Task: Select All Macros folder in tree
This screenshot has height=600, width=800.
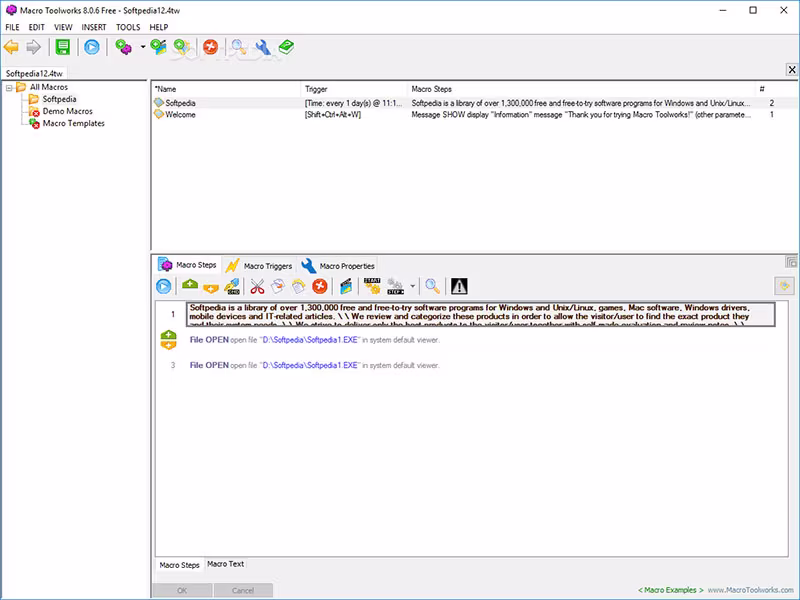Action: (x=48, y=87)
